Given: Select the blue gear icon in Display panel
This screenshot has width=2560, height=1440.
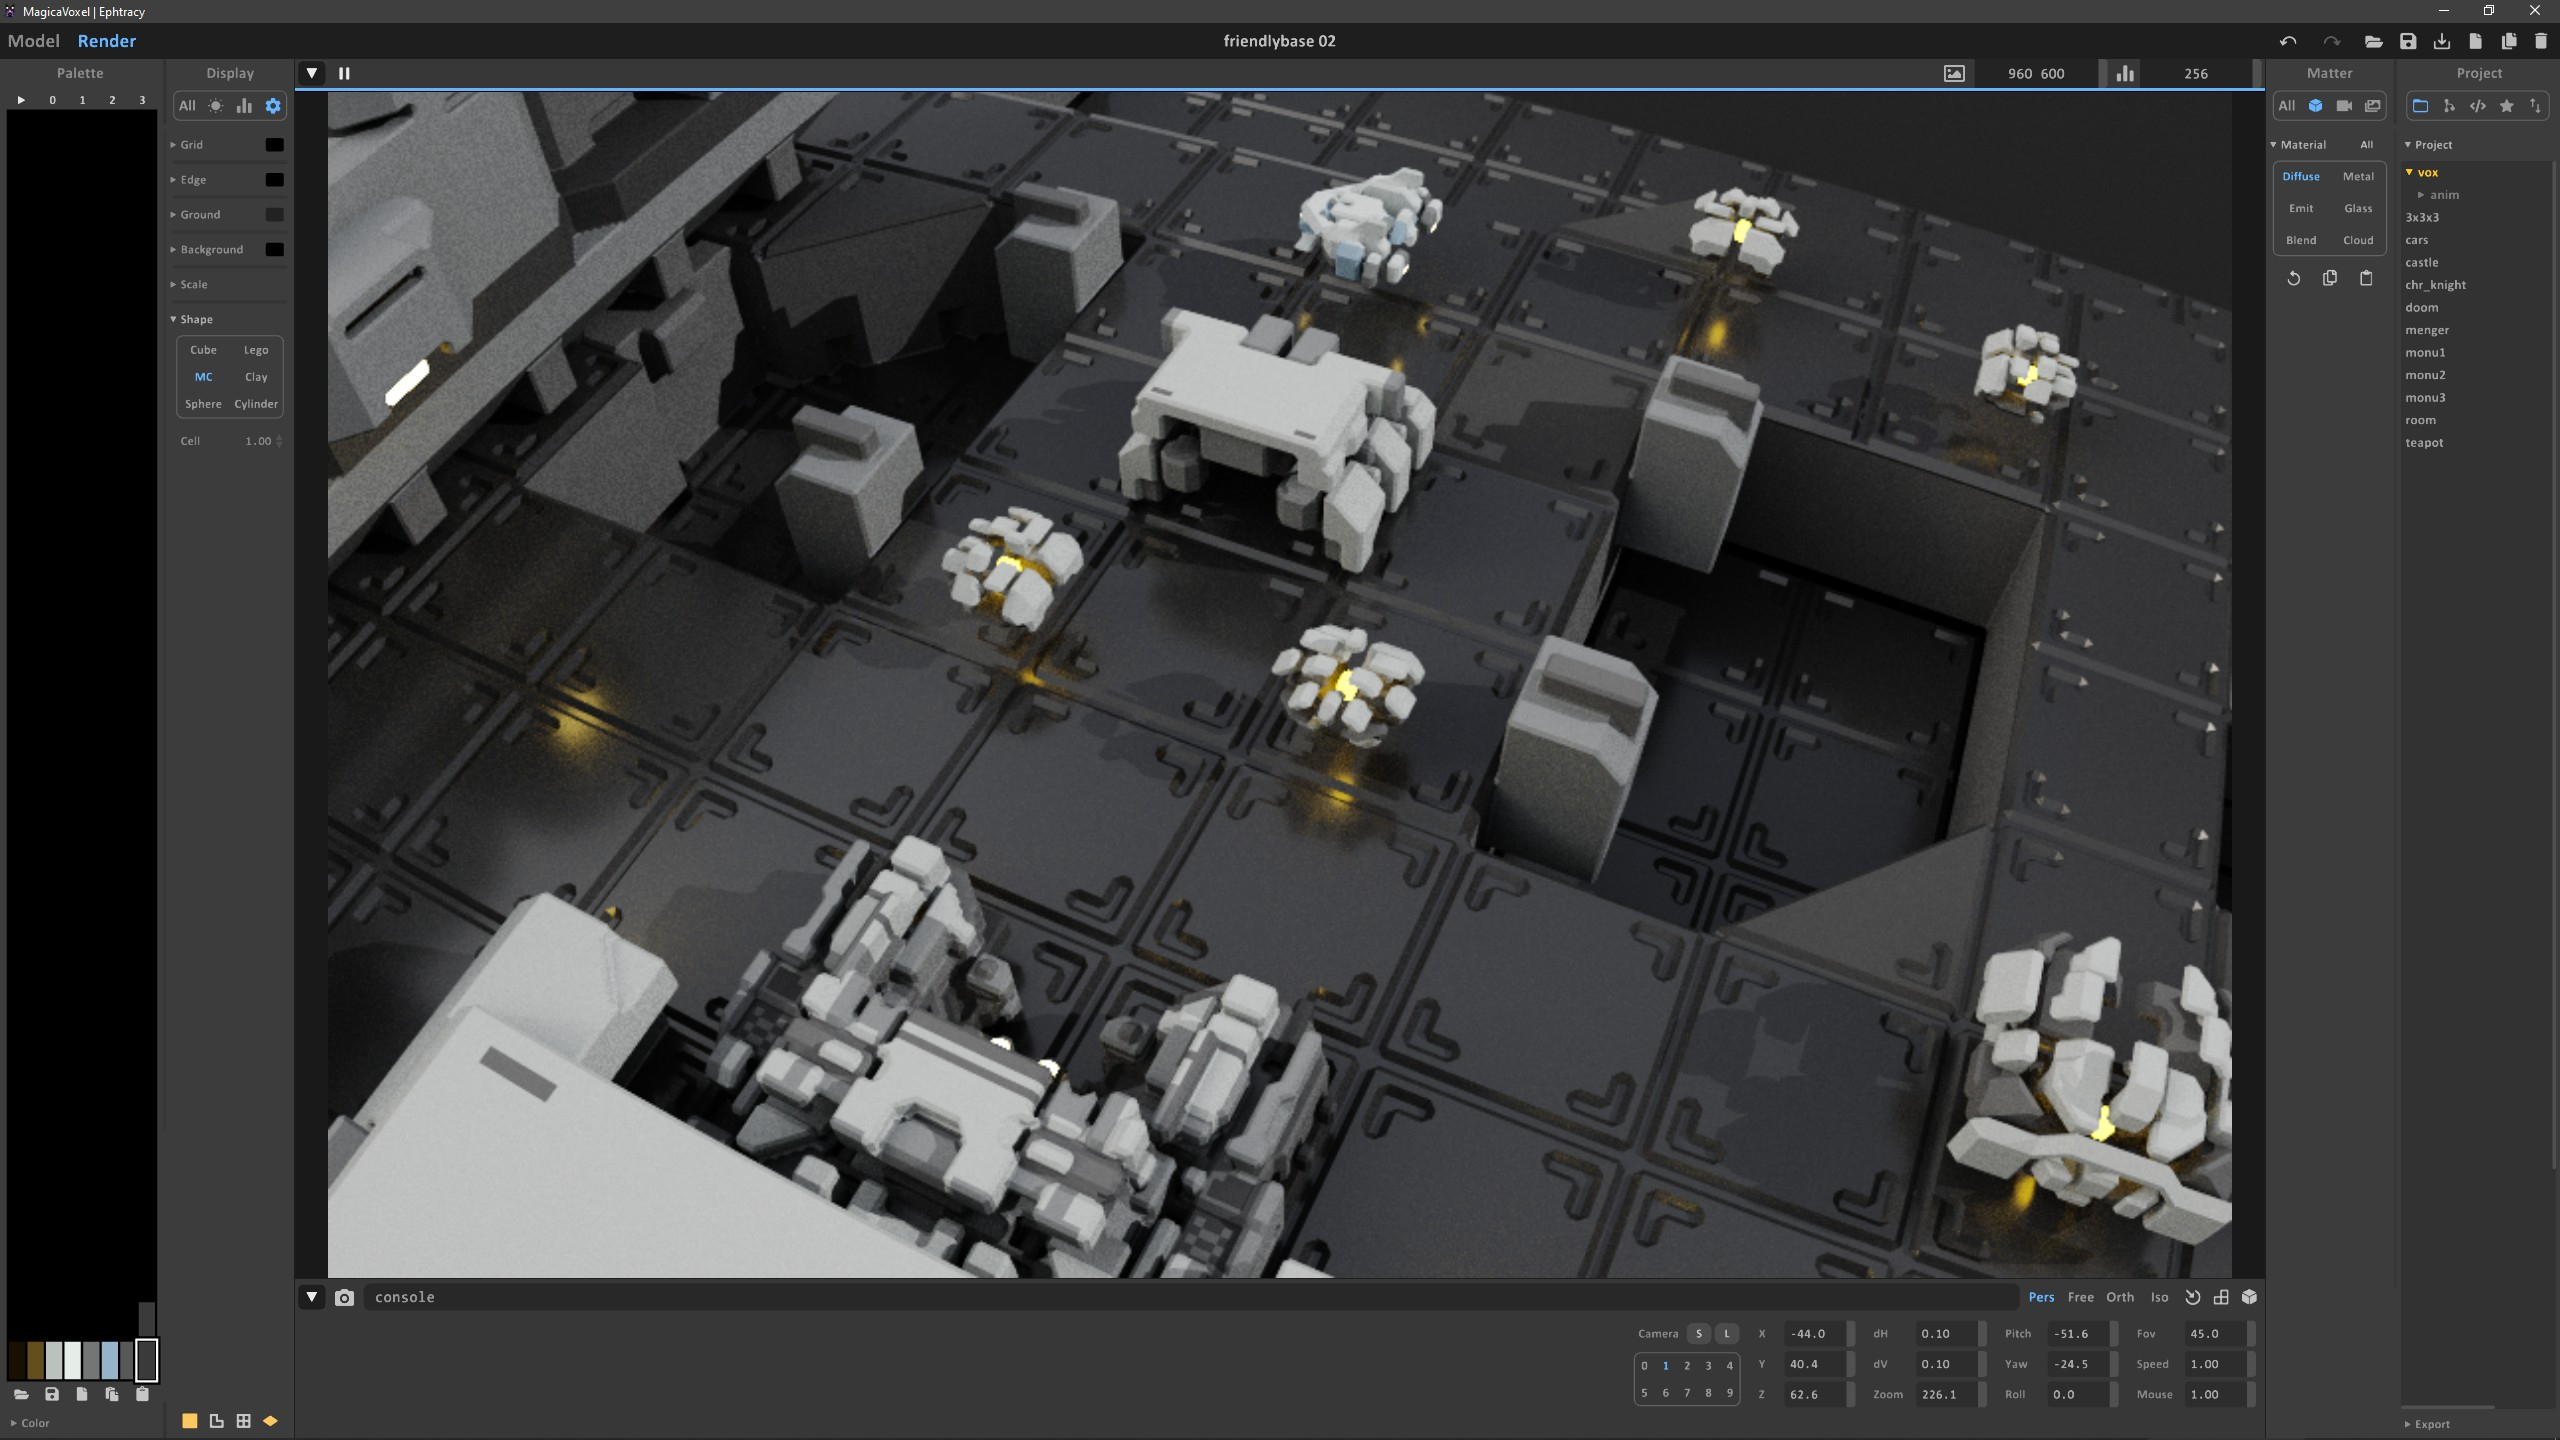Looking at the screenshot, I should 273,106.
